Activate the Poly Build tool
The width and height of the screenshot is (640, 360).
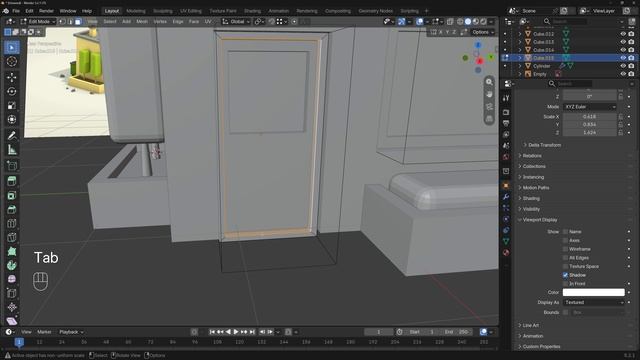12,251
